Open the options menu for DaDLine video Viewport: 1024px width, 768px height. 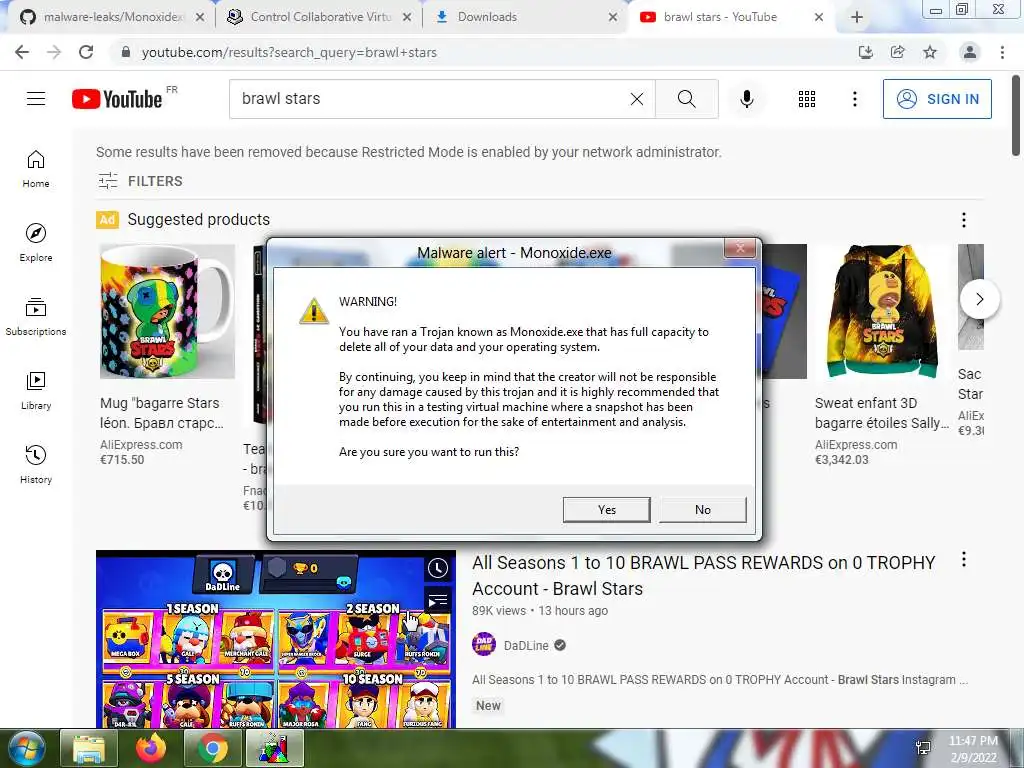coord(964,560)
